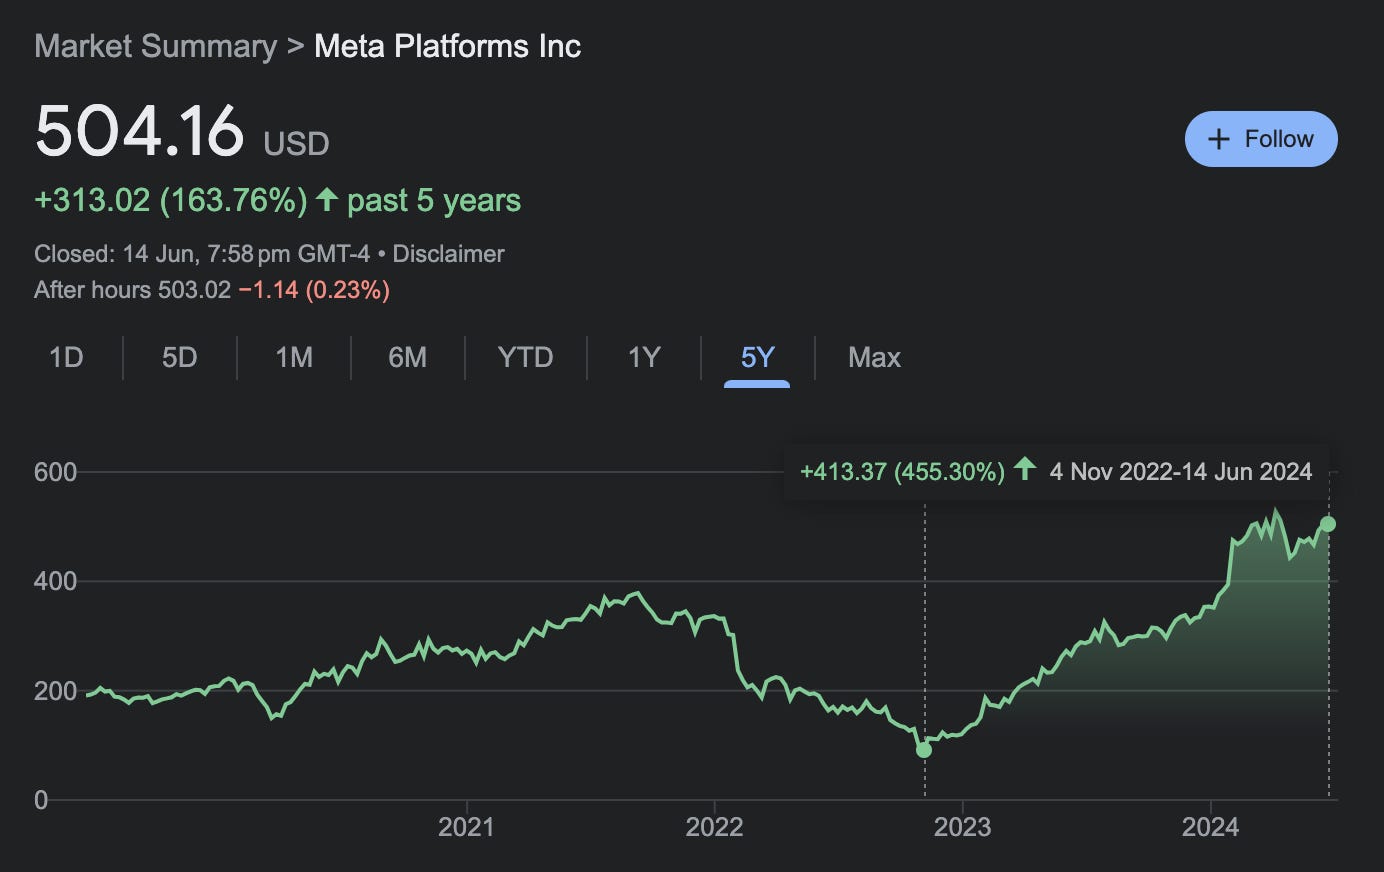Click the 504.16 price value

point(139,130)
